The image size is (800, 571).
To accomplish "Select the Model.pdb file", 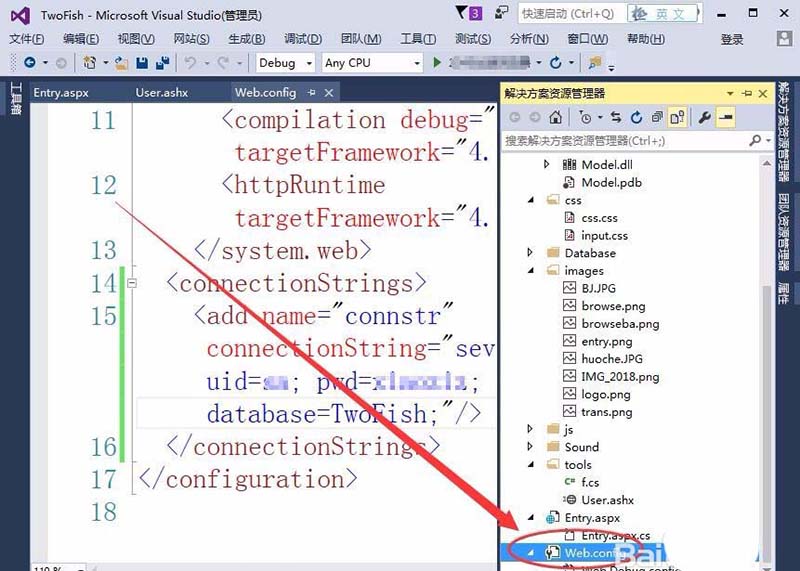I will (x=611, y=182).
